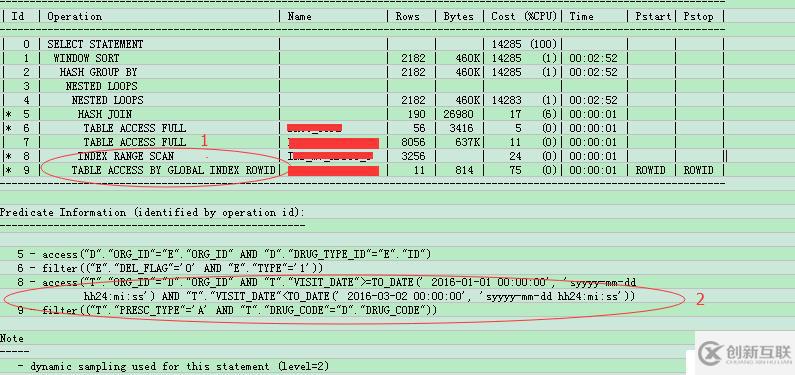Select the SELECT STATEMENT row
Image resolution: width=795 pixels, height=375 pixels.
[363, 44]
